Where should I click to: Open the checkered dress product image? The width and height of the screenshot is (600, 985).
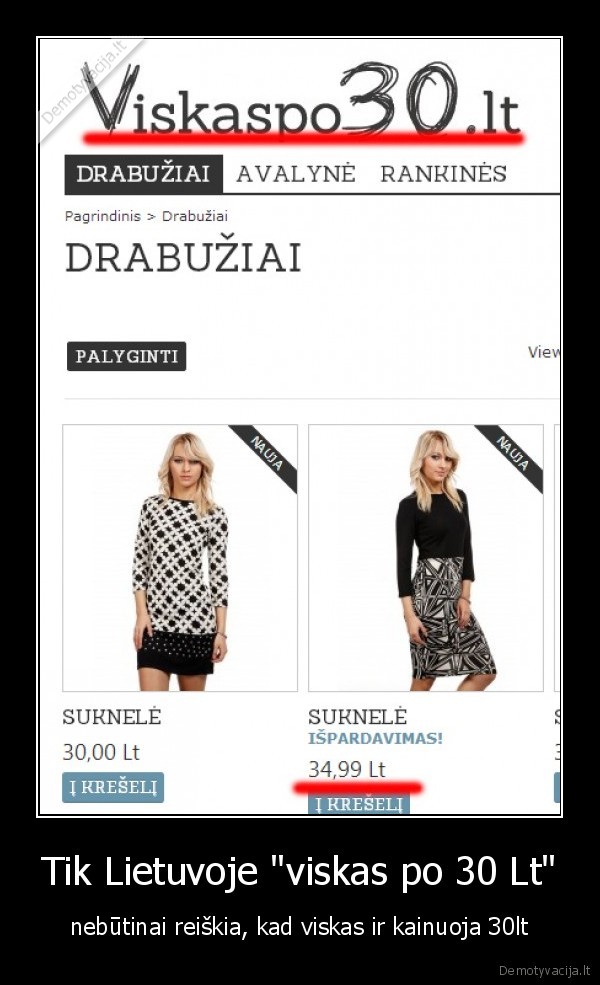point(180,558)
